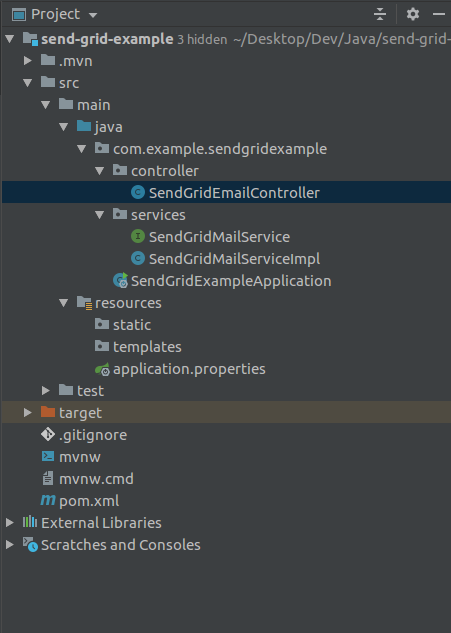The width and height of the screenshot is (451, 633).
Task: Collapse the resources folder arrow
Action: [x=64, y=303]
